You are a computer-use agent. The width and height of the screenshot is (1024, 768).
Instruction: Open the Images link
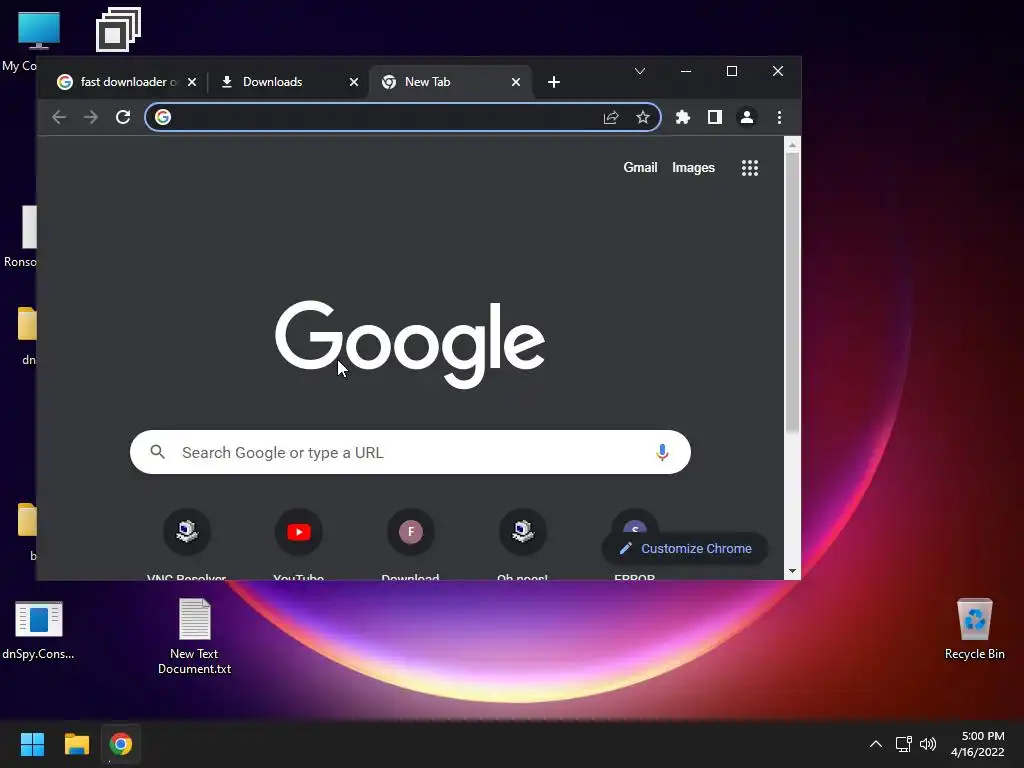click(x=693, y=168)
